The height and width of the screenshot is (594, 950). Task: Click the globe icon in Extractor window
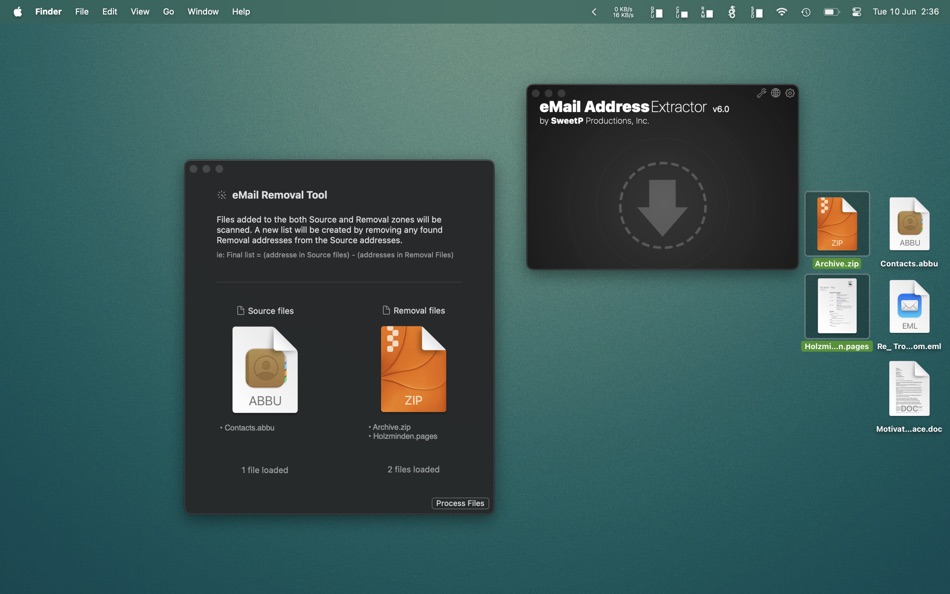[x=776, y=93]
